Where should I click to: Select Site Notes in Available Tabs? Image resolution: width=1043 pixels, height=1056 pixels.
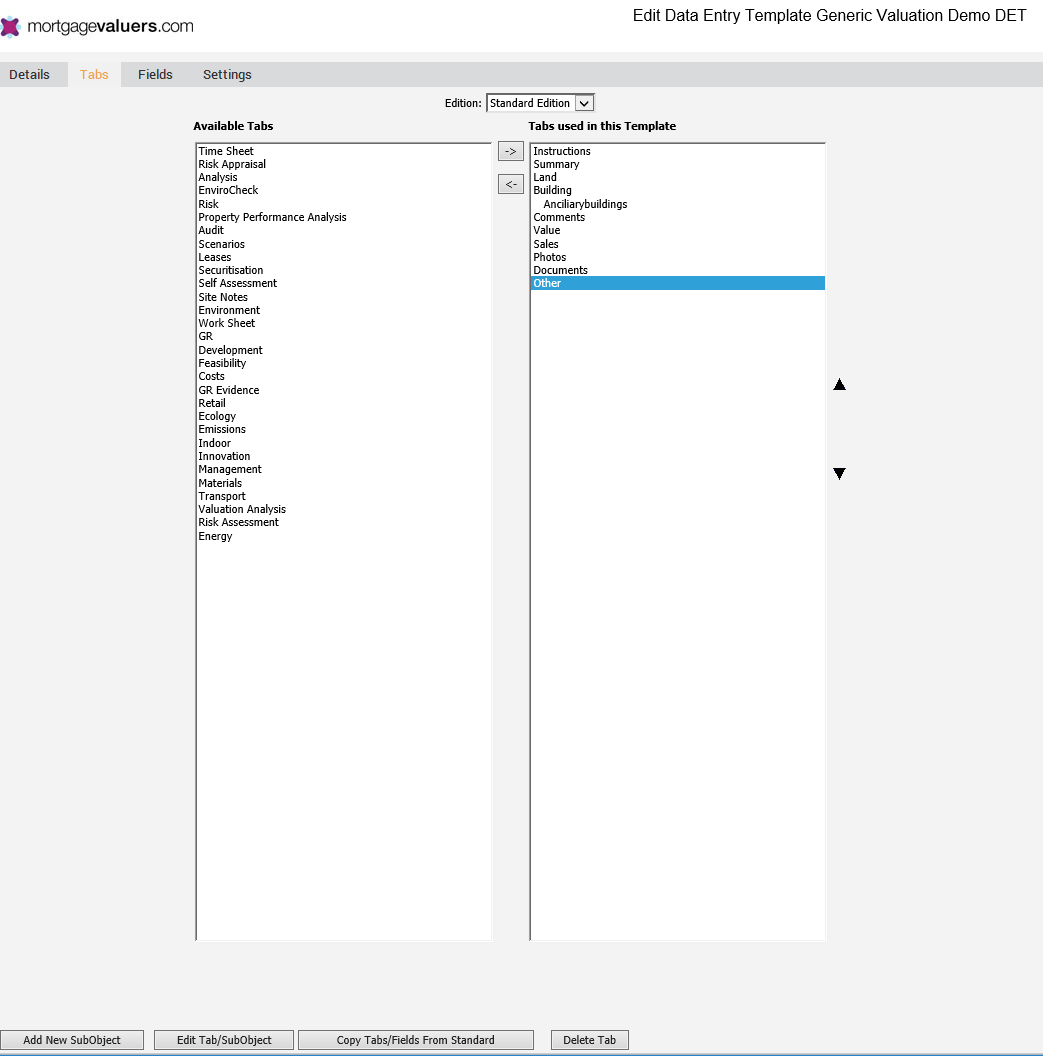(343, 297)
